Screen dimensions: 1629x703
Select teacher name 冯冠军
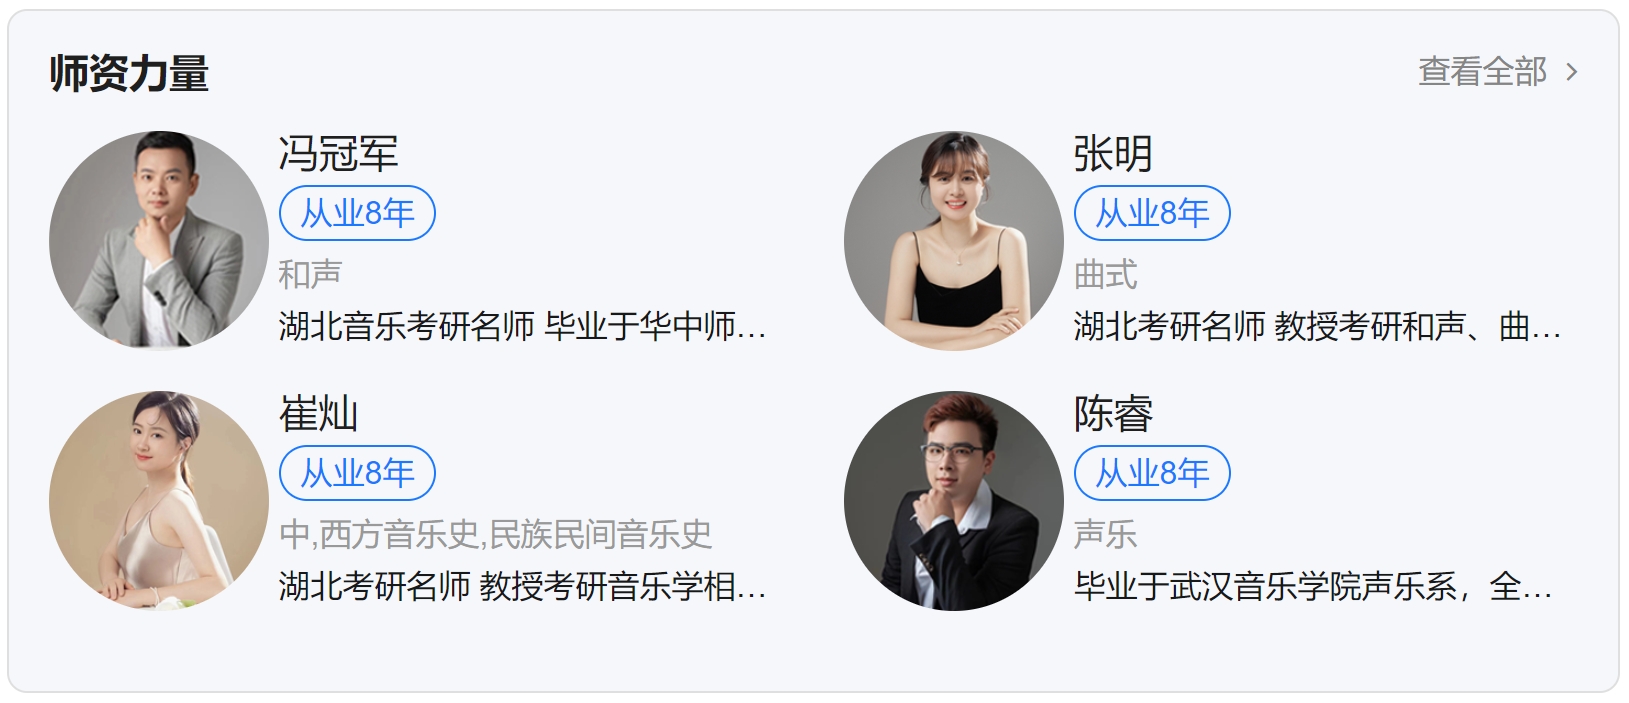[x=338, y=154]
